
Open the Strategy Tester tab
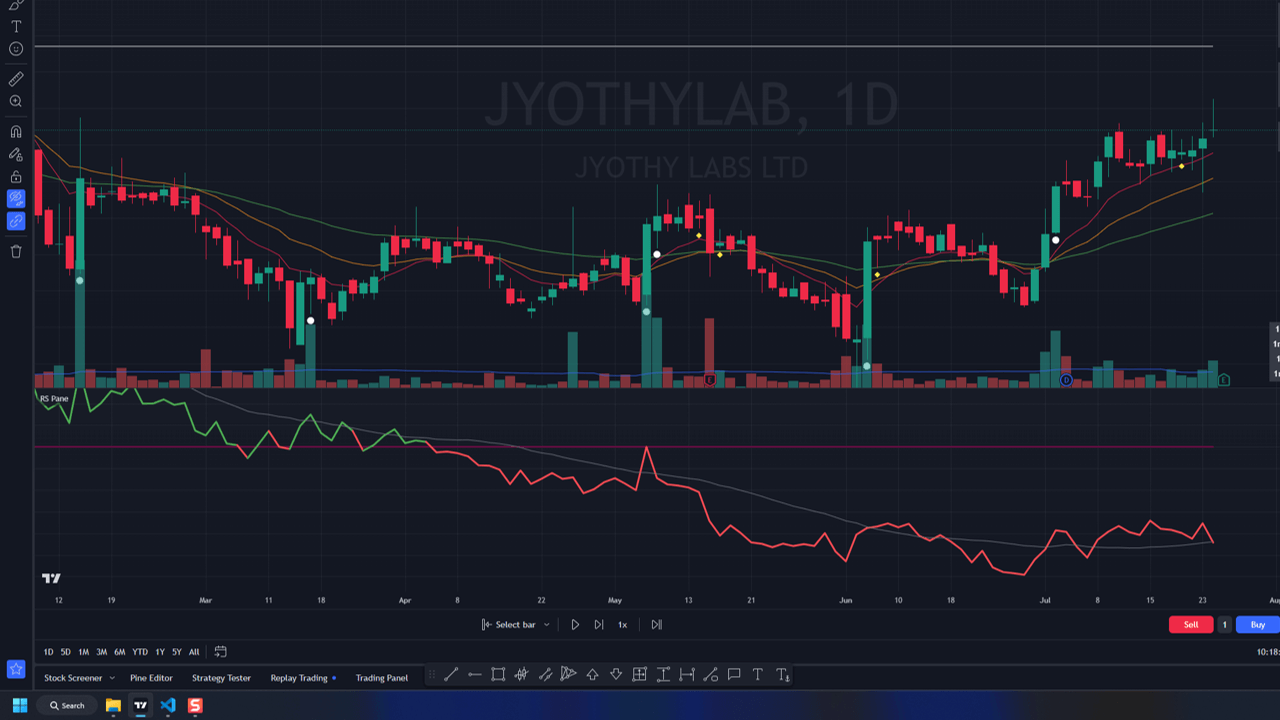(221, 678)
